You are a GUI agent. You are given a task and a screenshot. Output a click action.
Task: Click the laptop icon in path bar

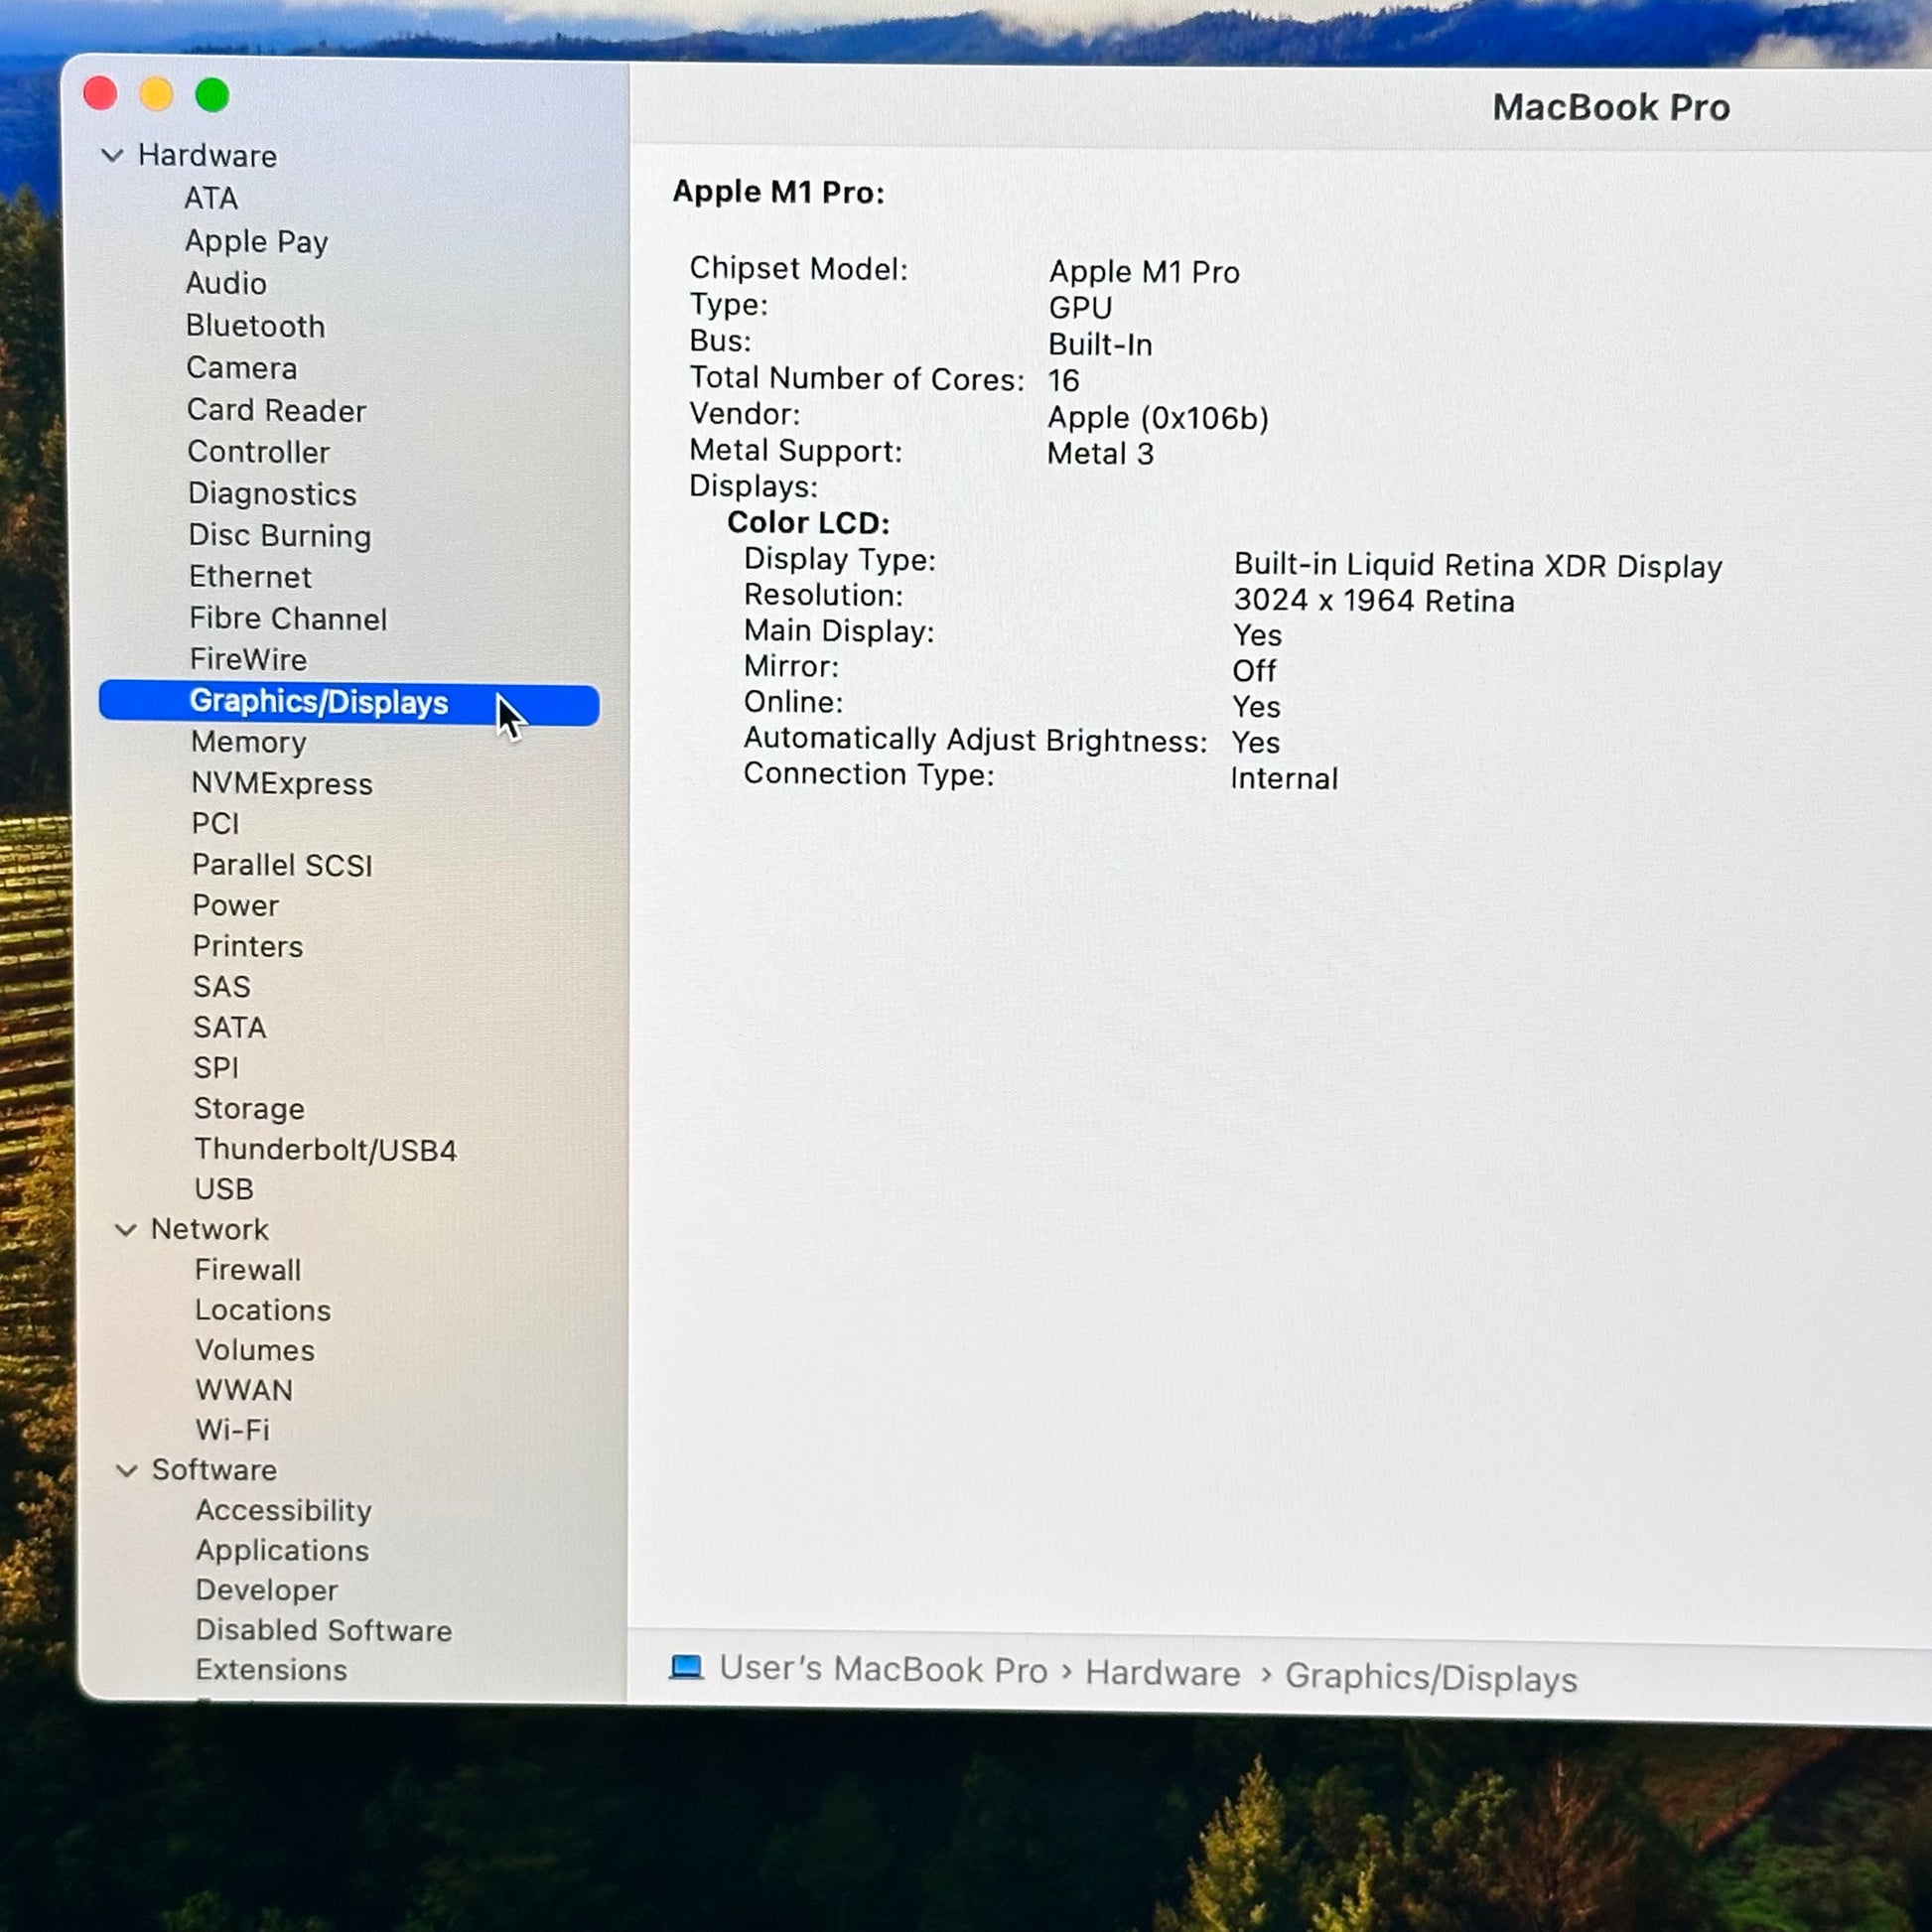[687, 1667]
